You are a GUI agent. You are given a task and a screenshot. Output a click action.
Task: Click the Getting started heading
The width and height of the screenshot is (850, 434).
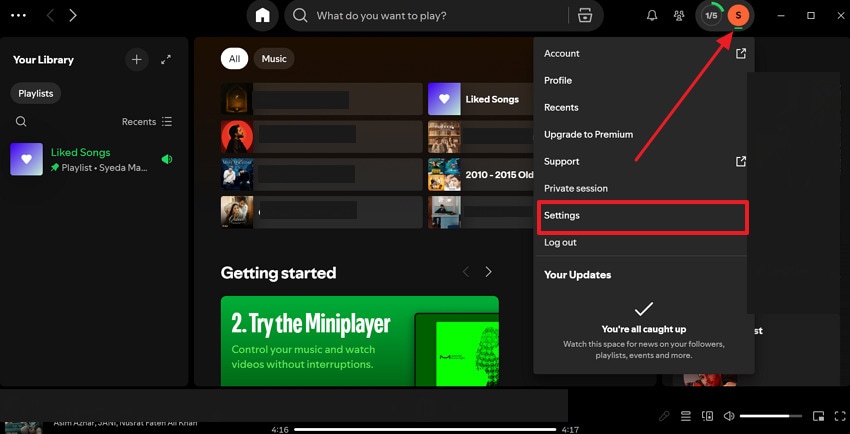tap(278, 273)
